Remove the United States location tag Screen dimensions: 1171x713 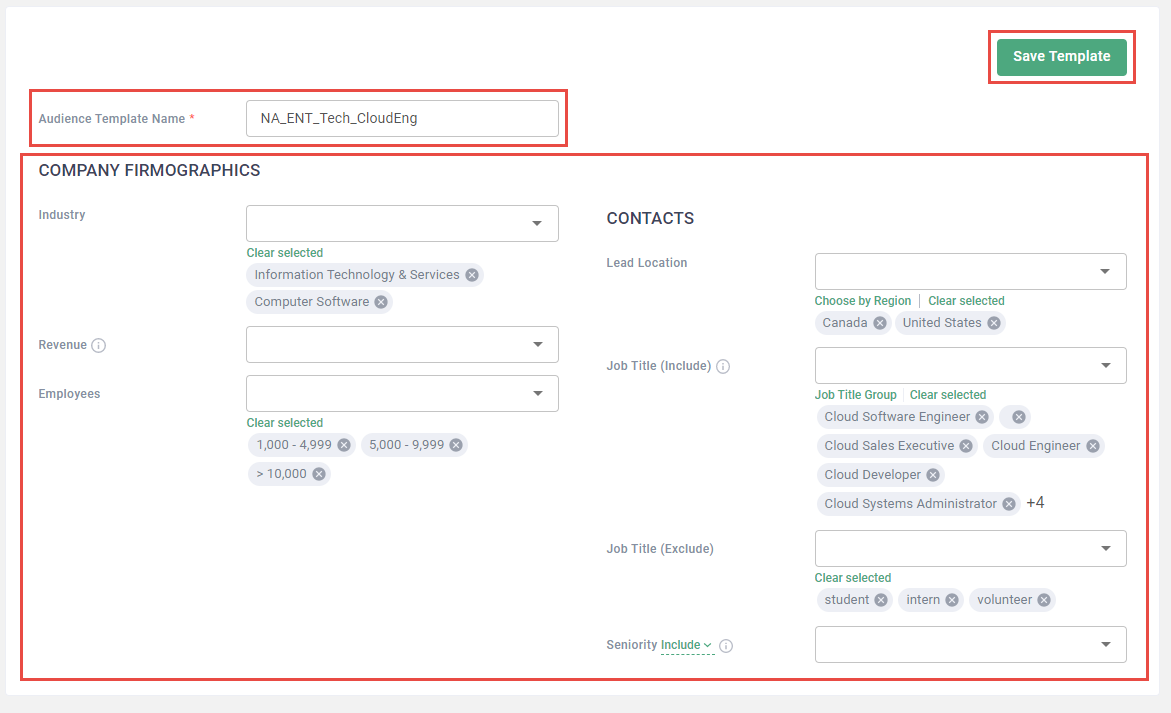tap(994, 323)
